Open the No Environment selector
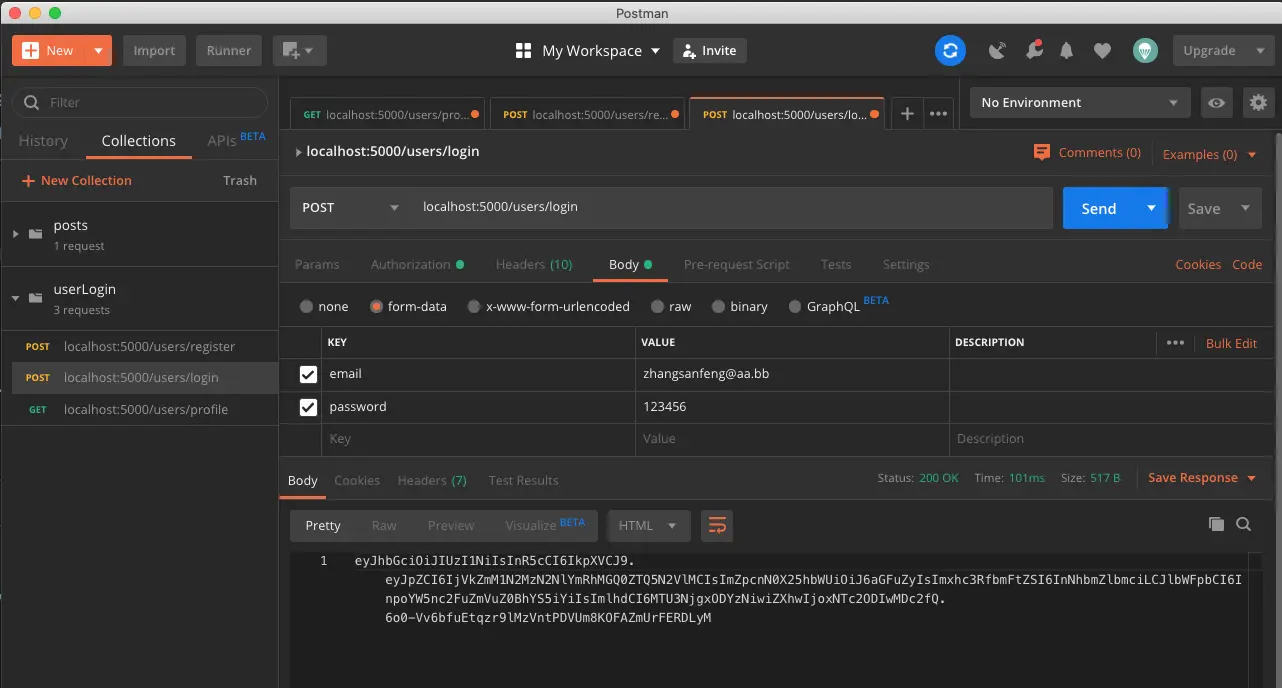Screen dimensions: 1282x688 (x=1080, y=102)
